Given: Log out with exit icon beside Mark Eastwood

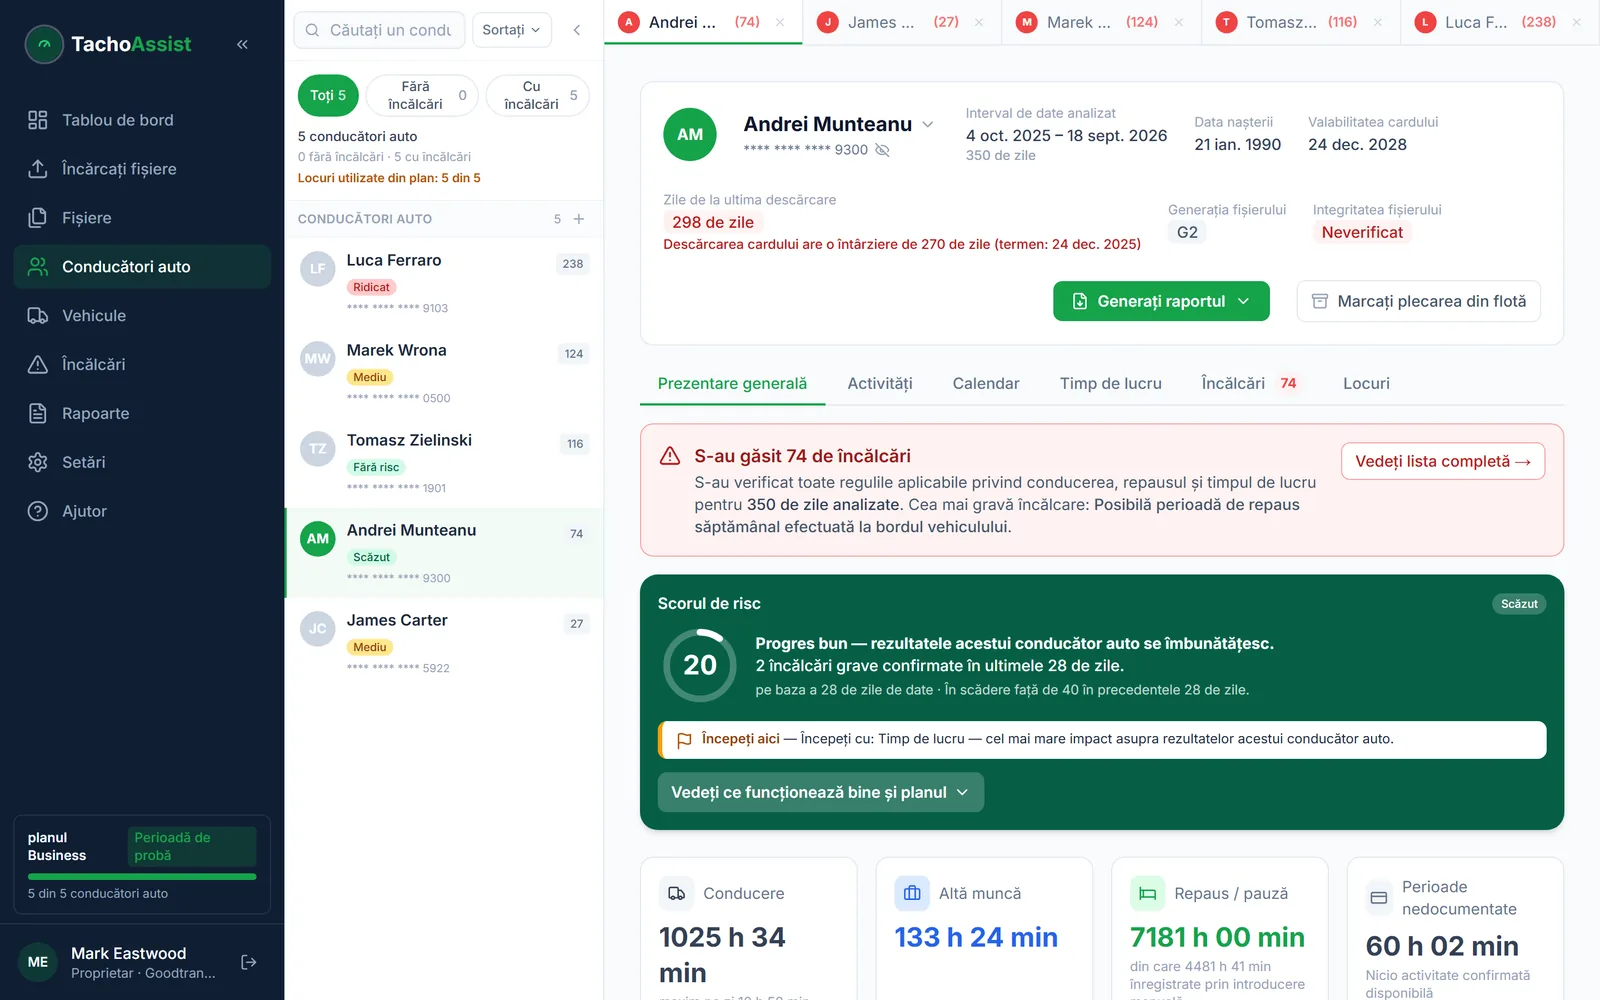Looking at the screenshot, I should pos(249,962).
